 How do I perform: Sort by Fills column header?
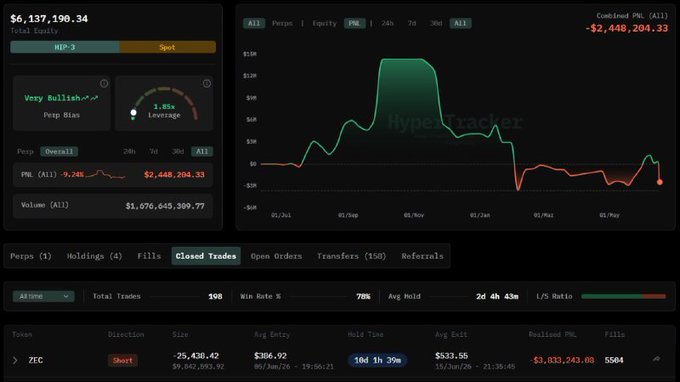click(x=615, y=334)
